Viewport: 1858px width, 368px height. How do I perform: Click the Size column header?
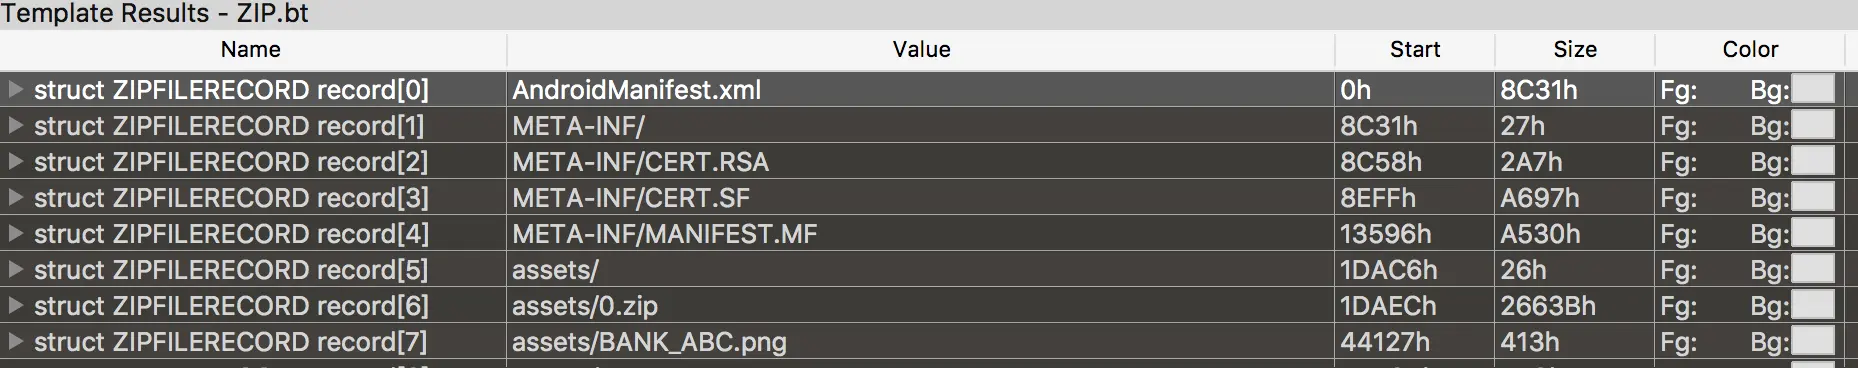tap(1575, 49)
